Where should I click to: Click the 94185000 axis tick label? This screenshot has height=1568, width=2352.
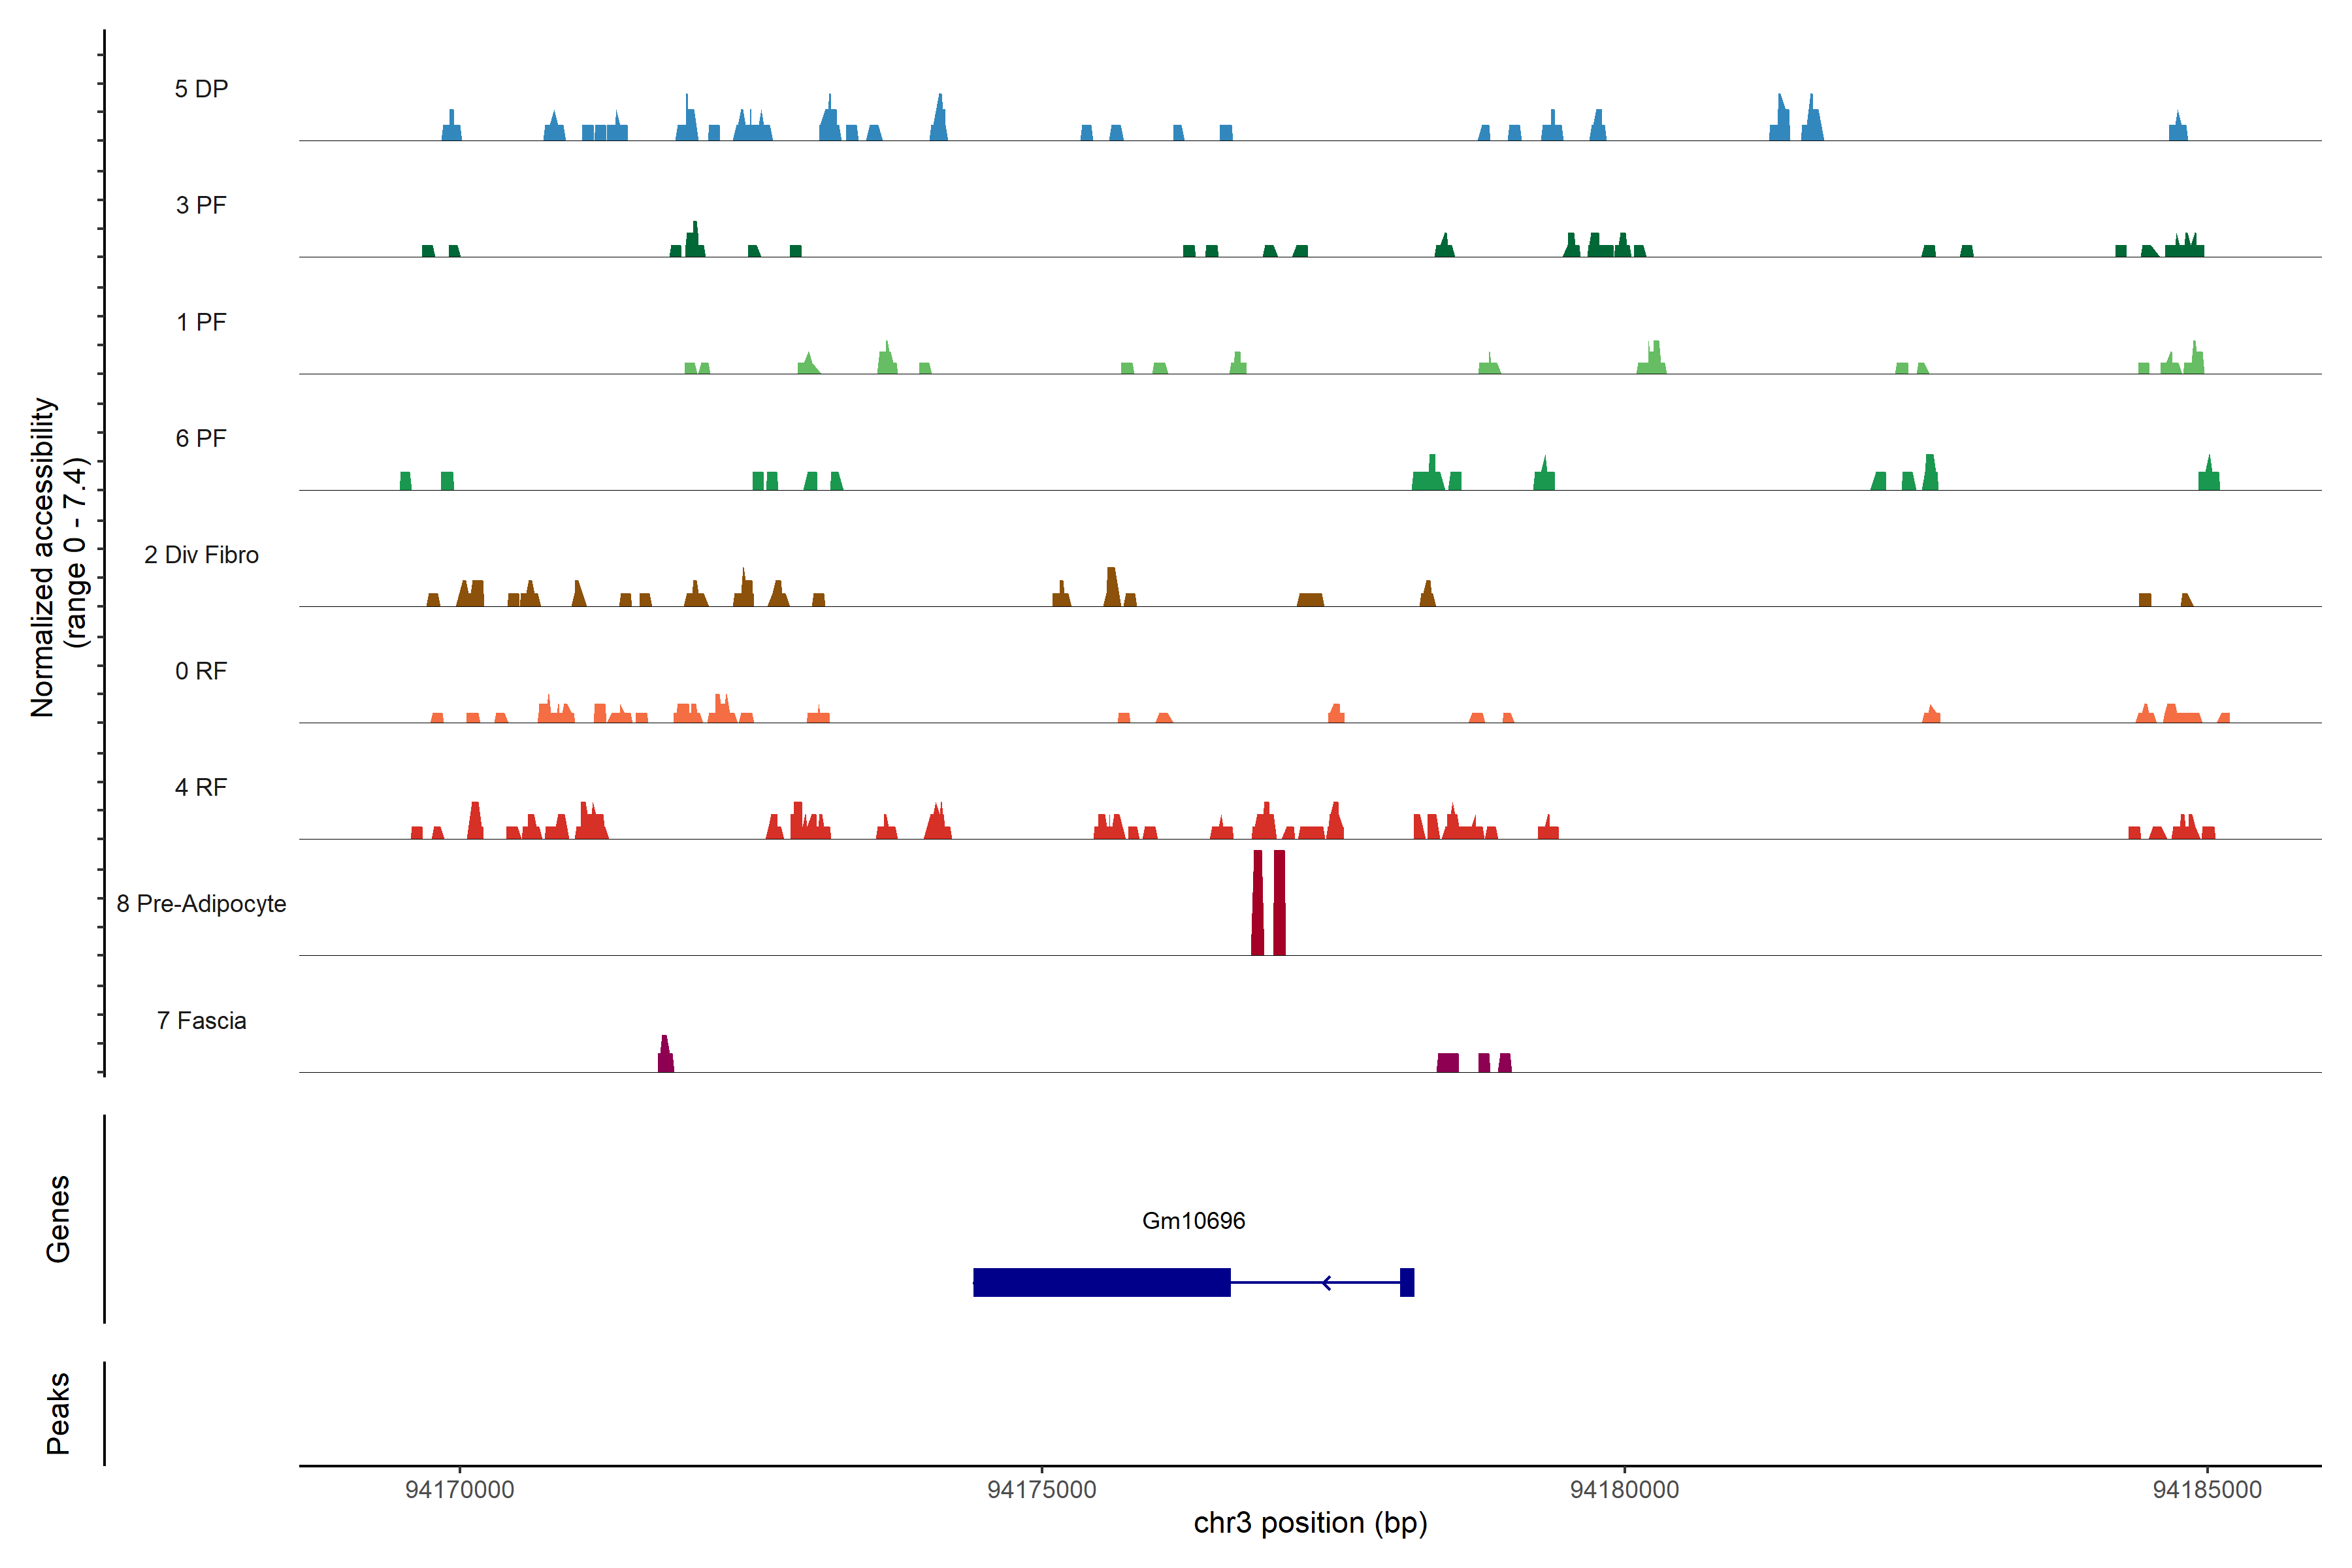[2206, 1489]
